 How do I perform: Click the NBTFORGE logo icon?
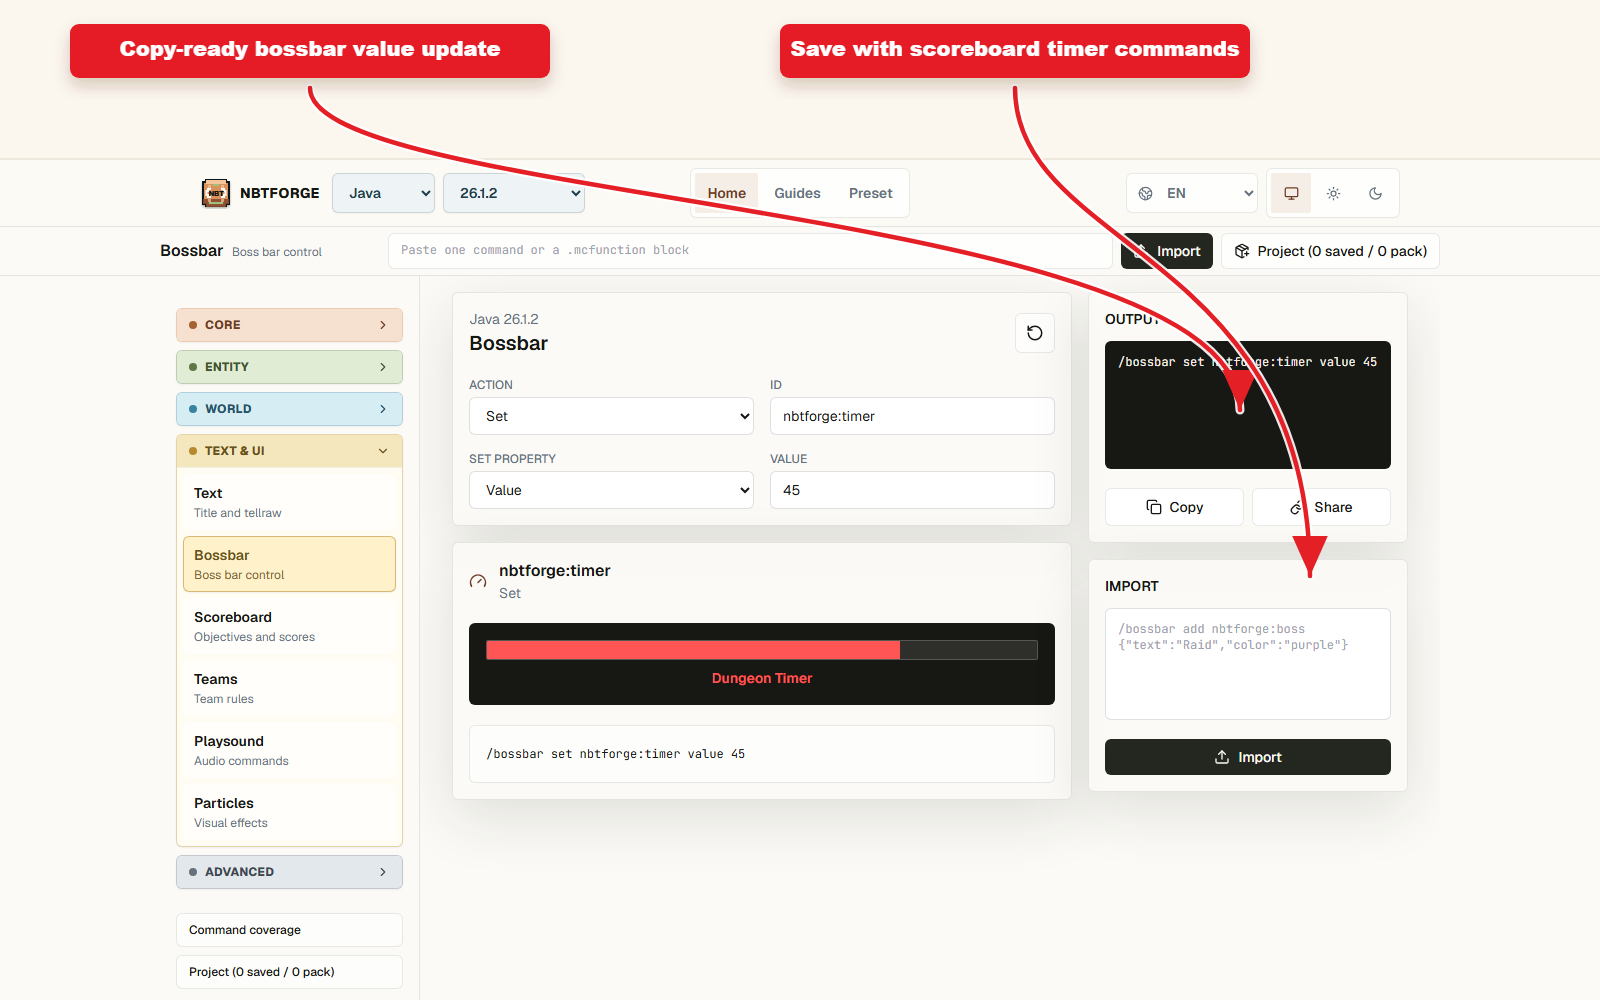click(x=216, y=193)
